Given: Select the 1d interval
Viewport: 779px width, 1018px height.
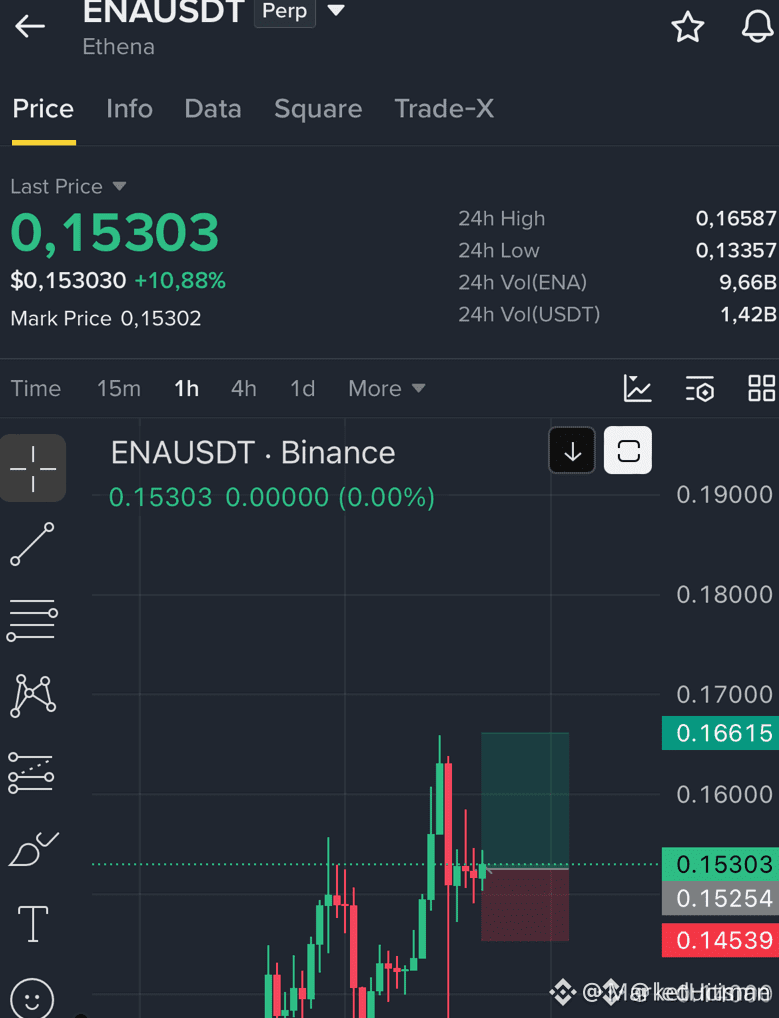Looking at the screenshot, I should coord(303,388).
